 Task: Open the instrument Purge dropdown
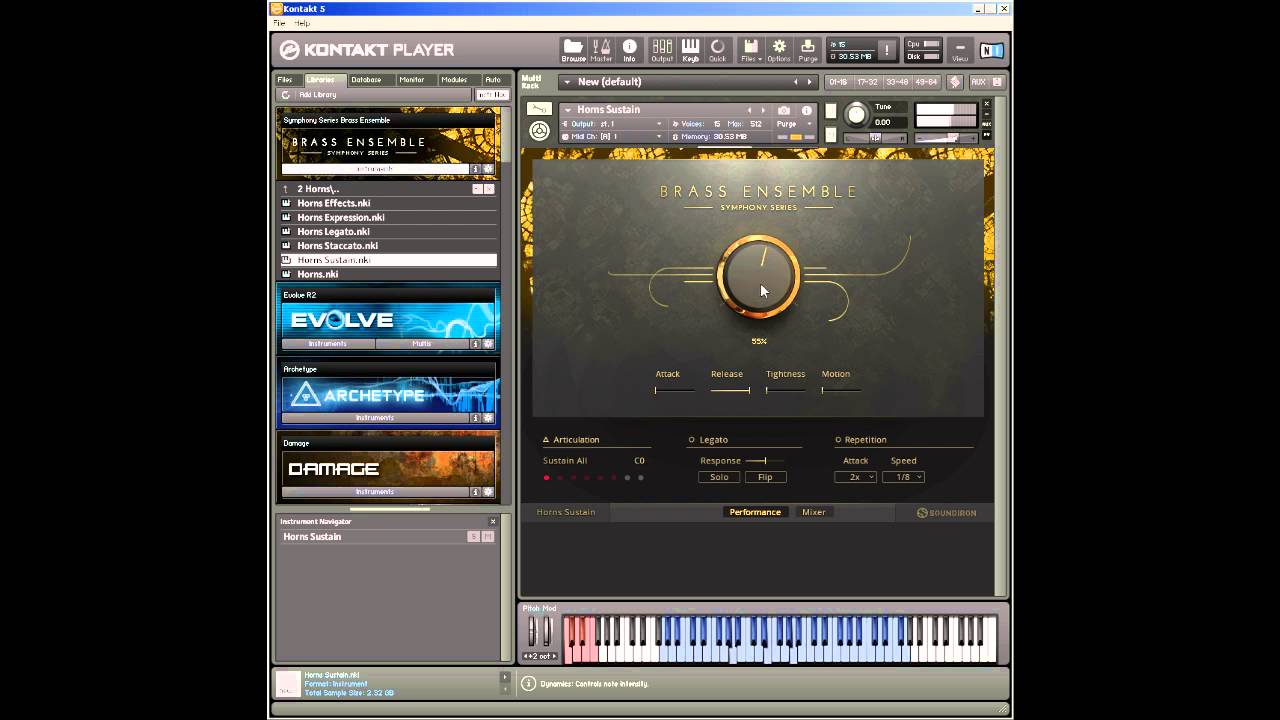795,124
